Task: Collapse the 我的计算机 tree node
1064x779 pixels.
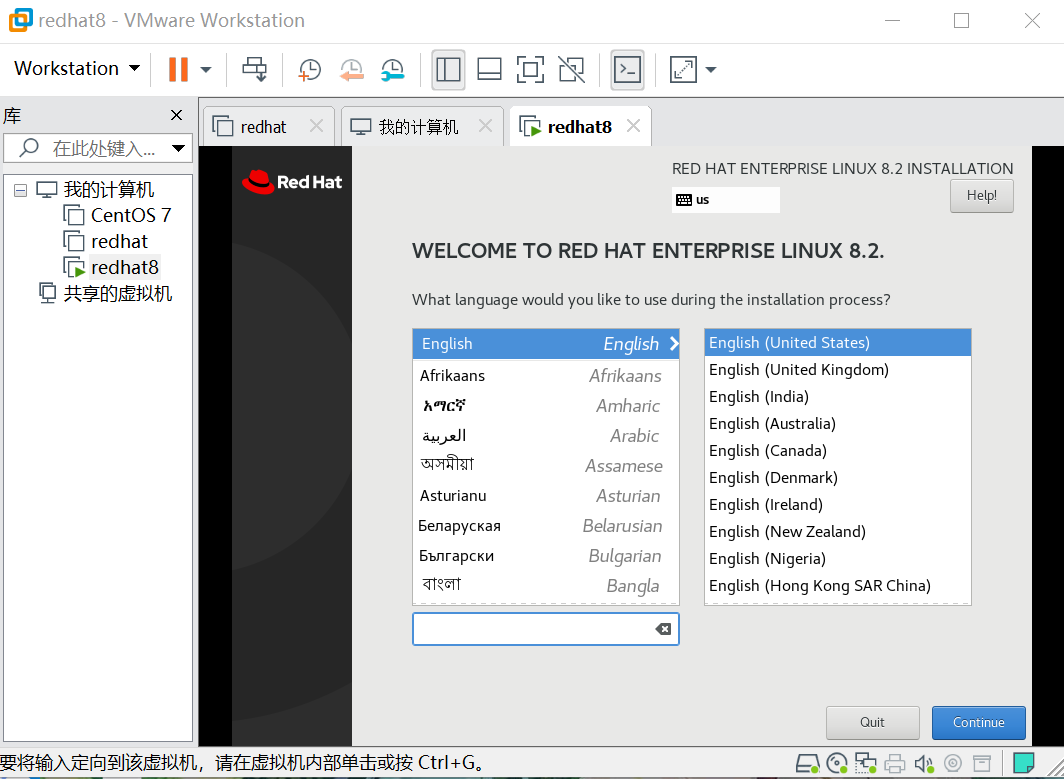Action: [x=20, y=189]
